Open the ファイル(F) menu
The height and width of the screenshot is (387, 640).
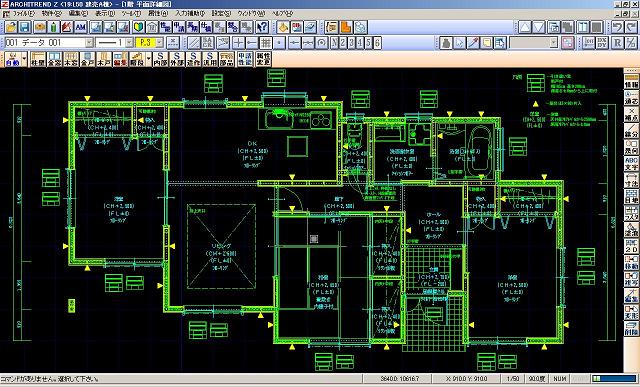coord(23,13)
